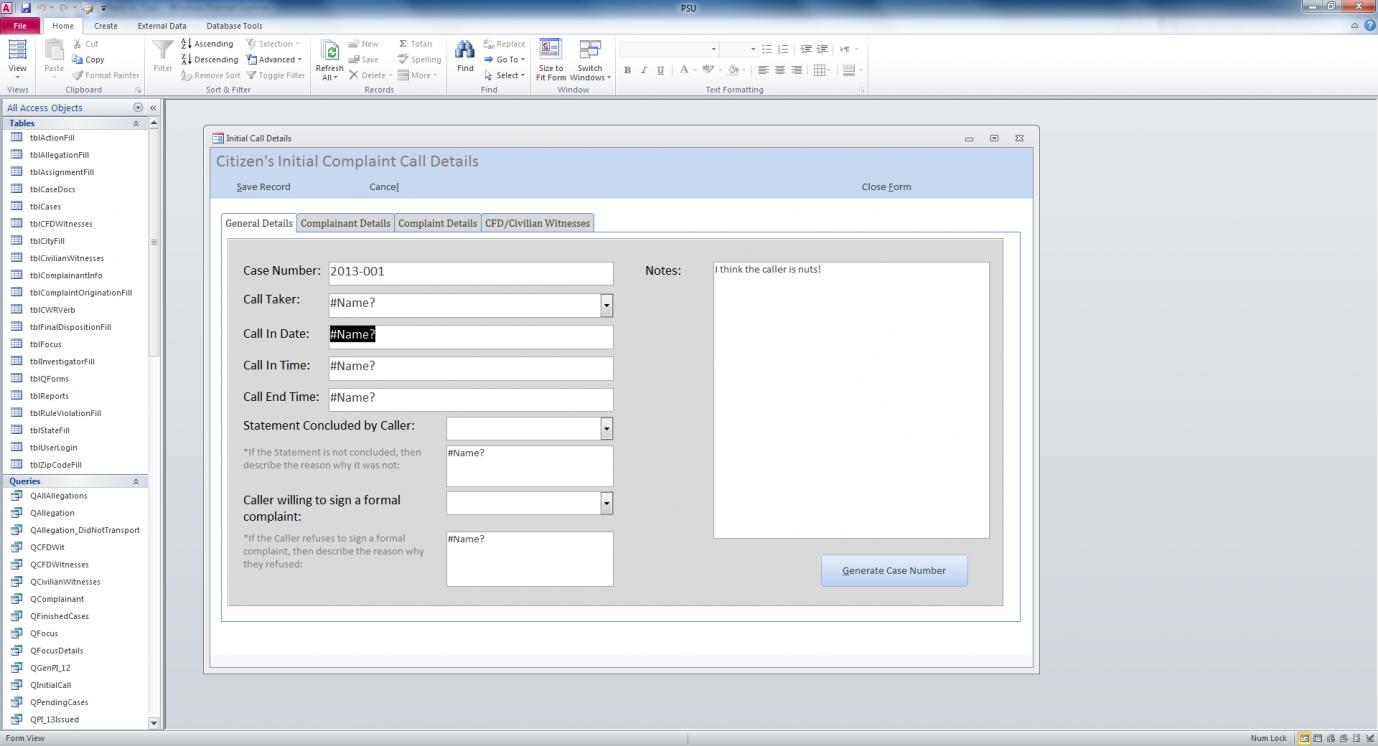The height and width of the screenshot is (746, 1378).
Task: Open the Advanced filter options dropdown
Action: coord(273,59)
